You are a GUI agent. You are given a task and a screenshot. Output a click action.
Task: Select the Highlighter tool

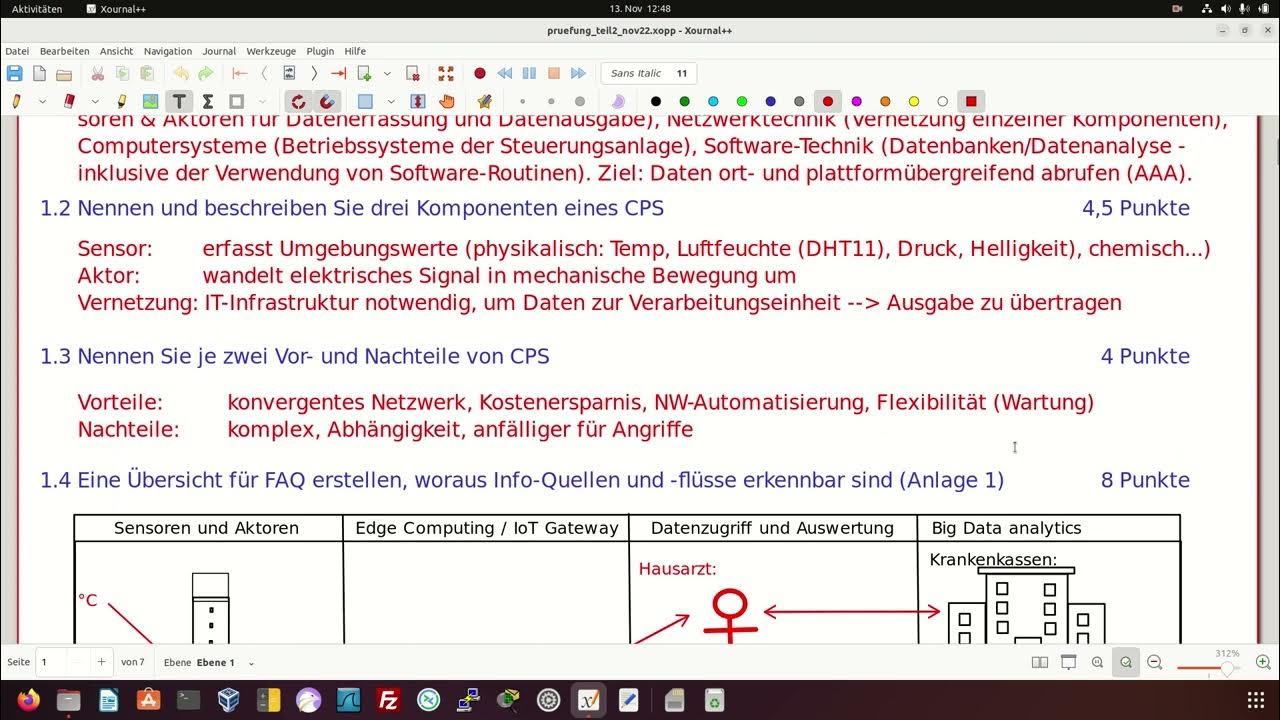(121, 101)
